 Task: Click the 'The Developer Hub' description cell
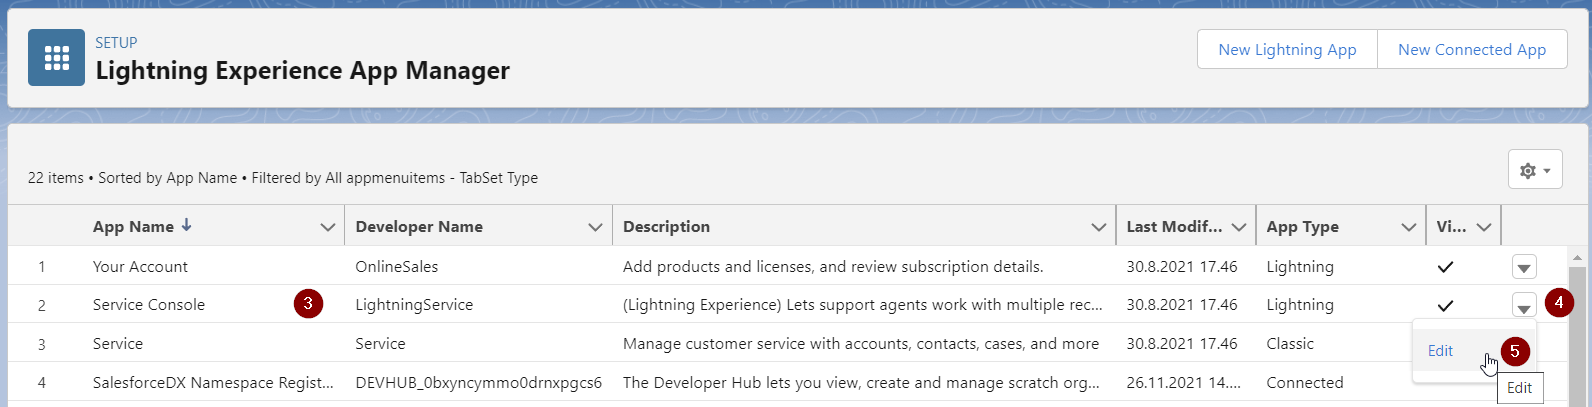coord(861,382)
